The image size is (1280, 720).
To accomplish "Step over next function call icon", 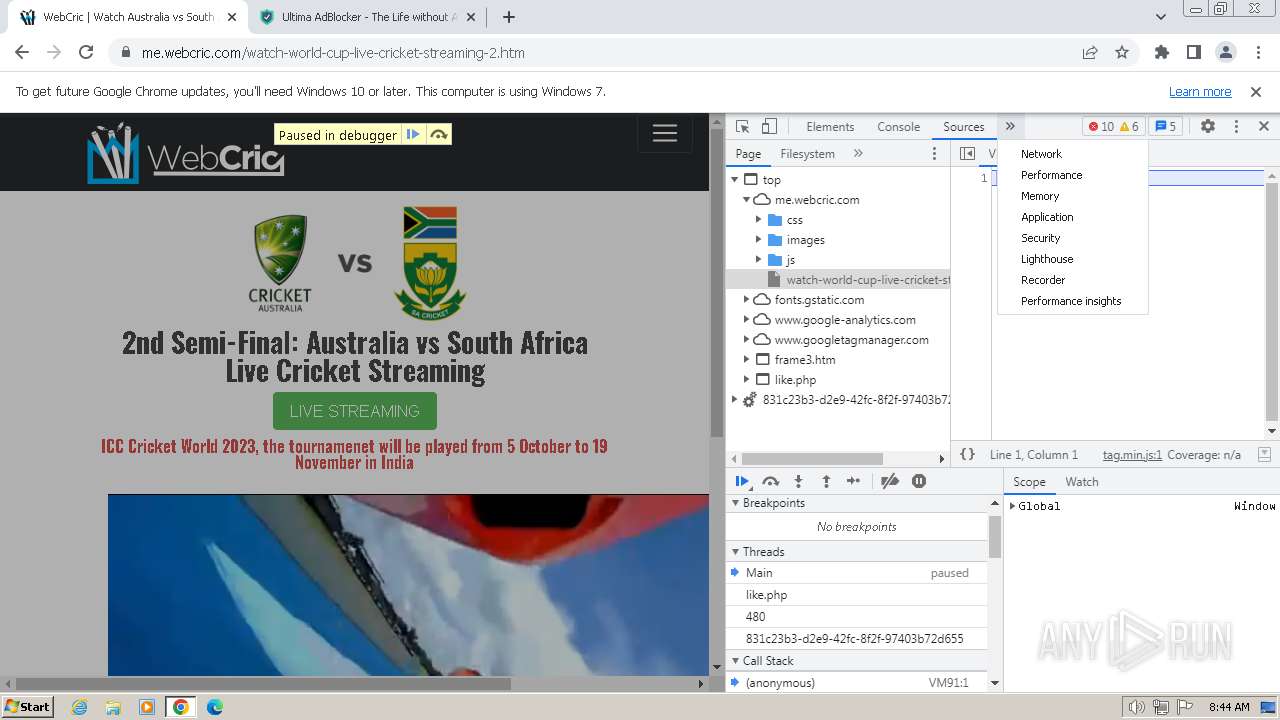I will tap(770, 481).
